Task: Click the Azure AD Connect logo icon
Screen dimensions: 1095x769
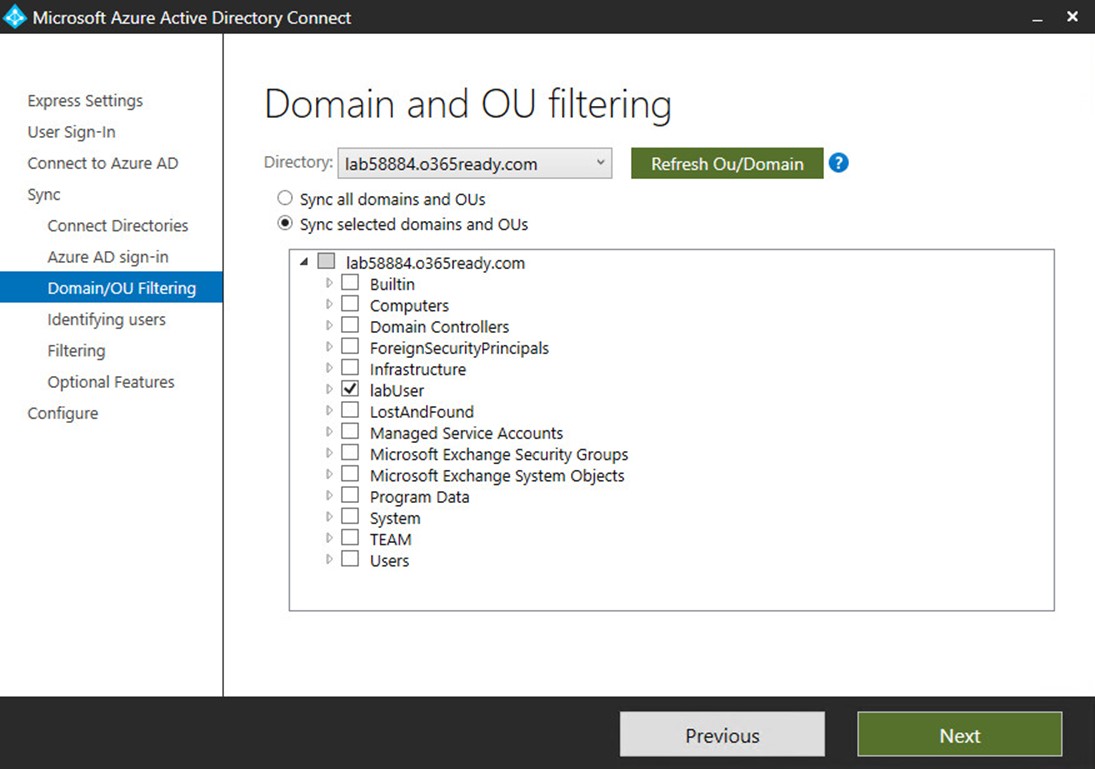Action: 15,17
